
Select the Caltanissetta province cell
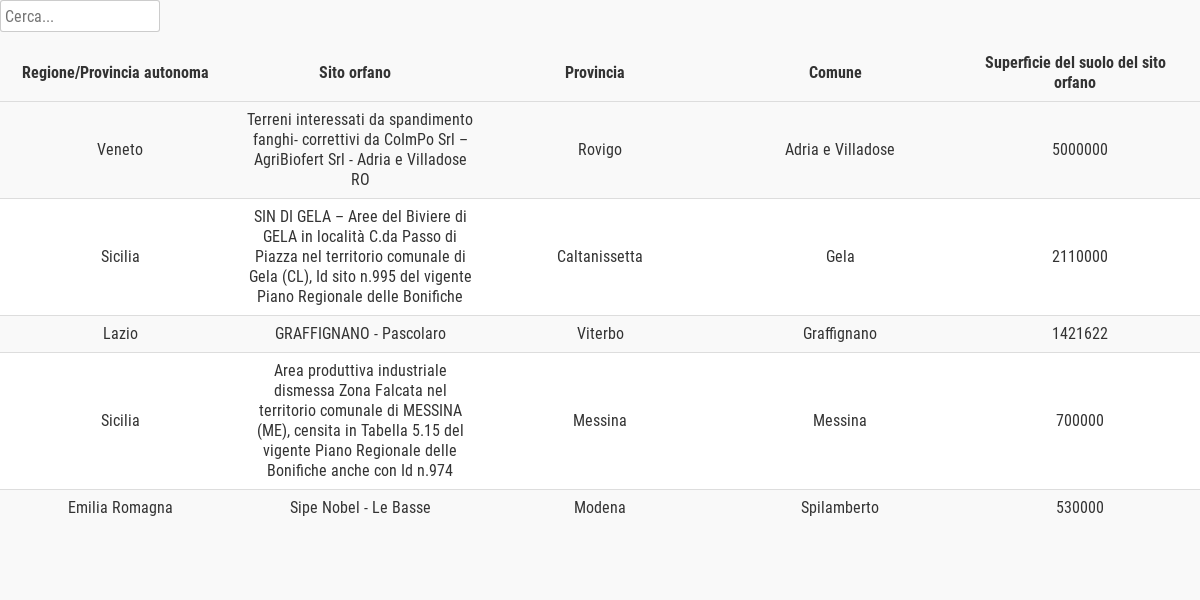click(600, 256)
